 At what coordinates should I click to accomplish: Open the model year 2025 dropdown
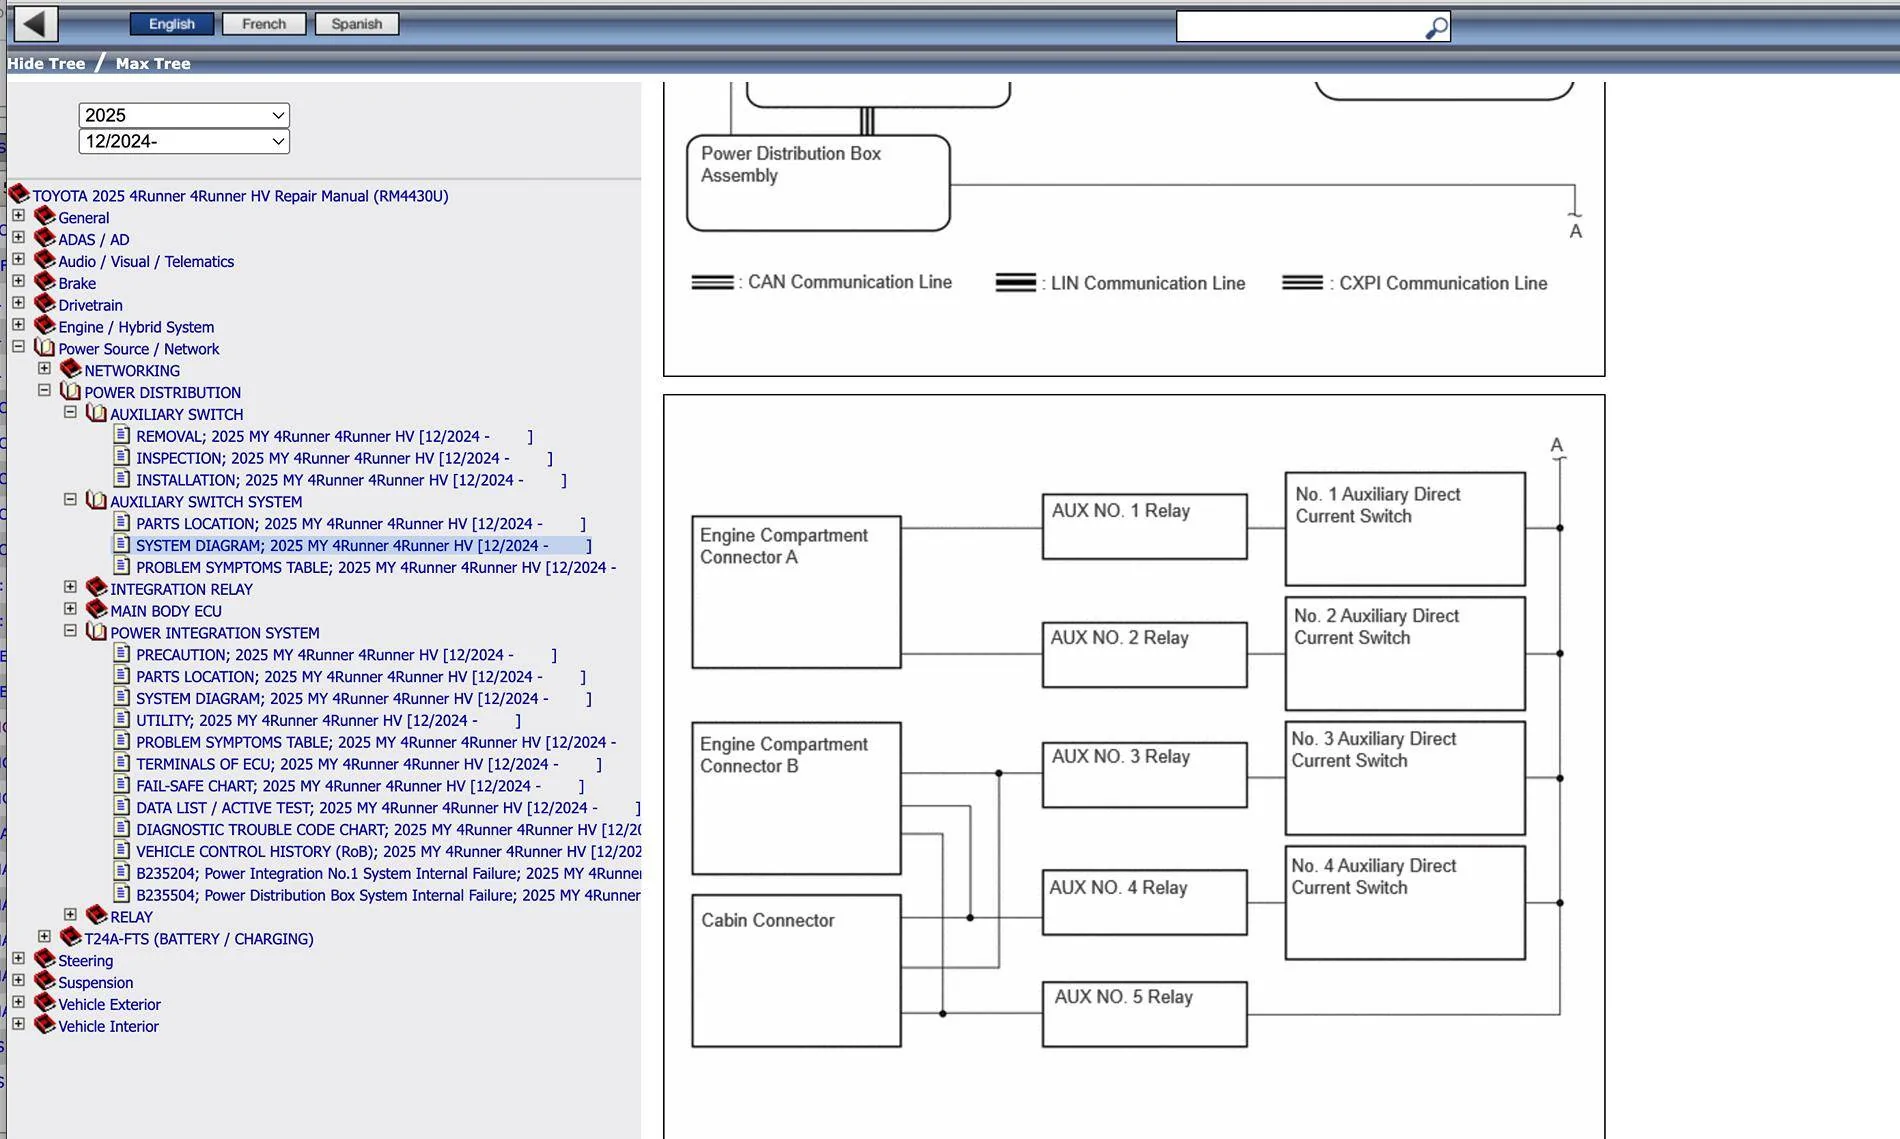point(184,115)
